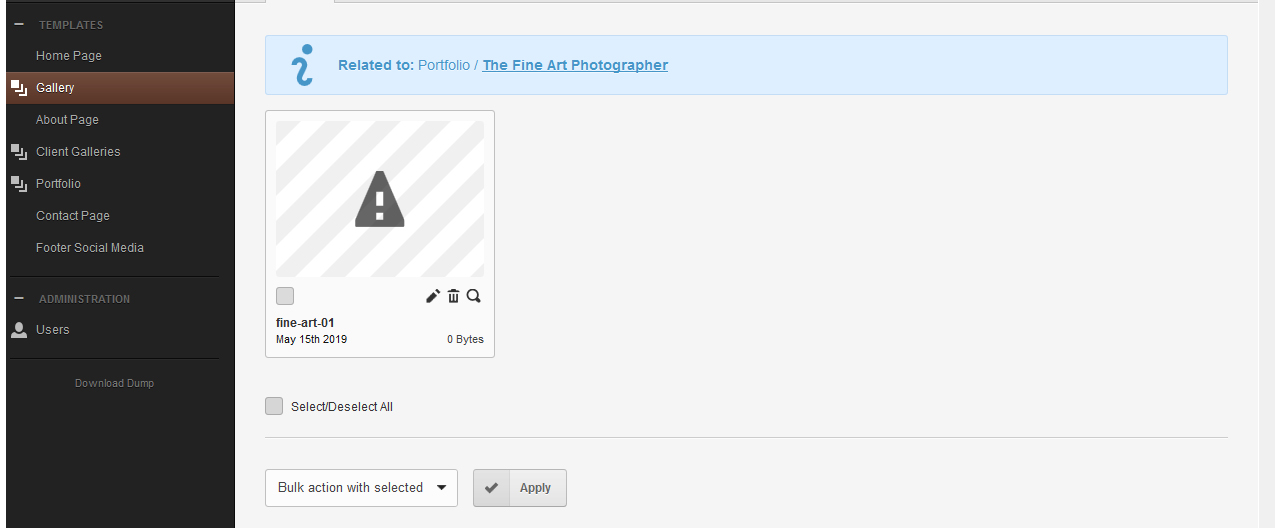
Task: Go to About Page template
Action: 67,120
